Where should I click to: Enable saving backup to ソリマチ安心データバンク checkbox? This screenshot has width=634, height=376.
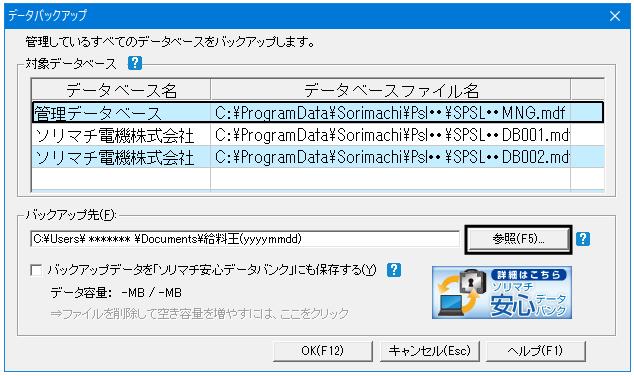pyautogui.click(x=36, y=270)
